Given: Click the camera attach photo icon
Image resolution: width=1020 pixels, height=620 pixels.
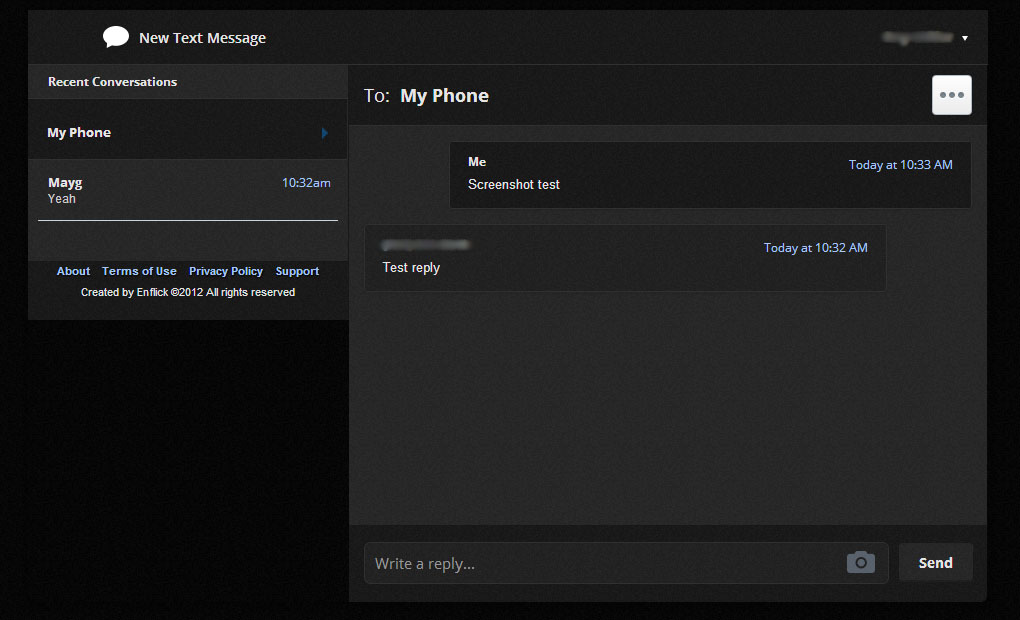Looking at the screenshot, I should coord(861,562).
